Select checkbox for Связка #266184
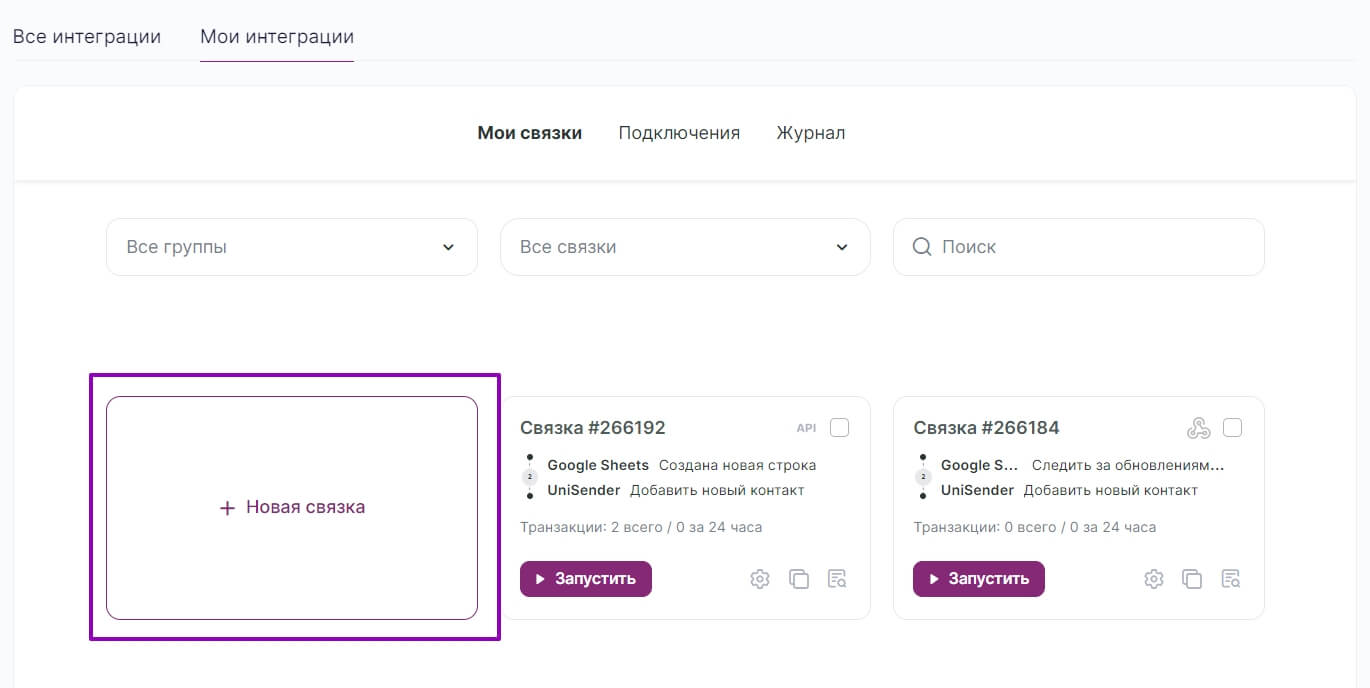Image resolution: width=1370 pixels, height=688 pixels. [x=1233, y=428]
